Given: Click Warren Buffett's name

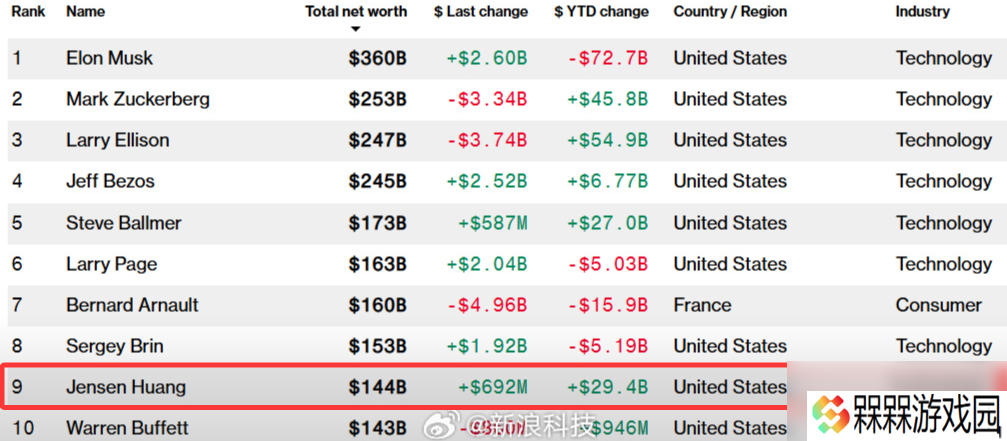Looking at the screenshot, I should (x=128, y=428).
